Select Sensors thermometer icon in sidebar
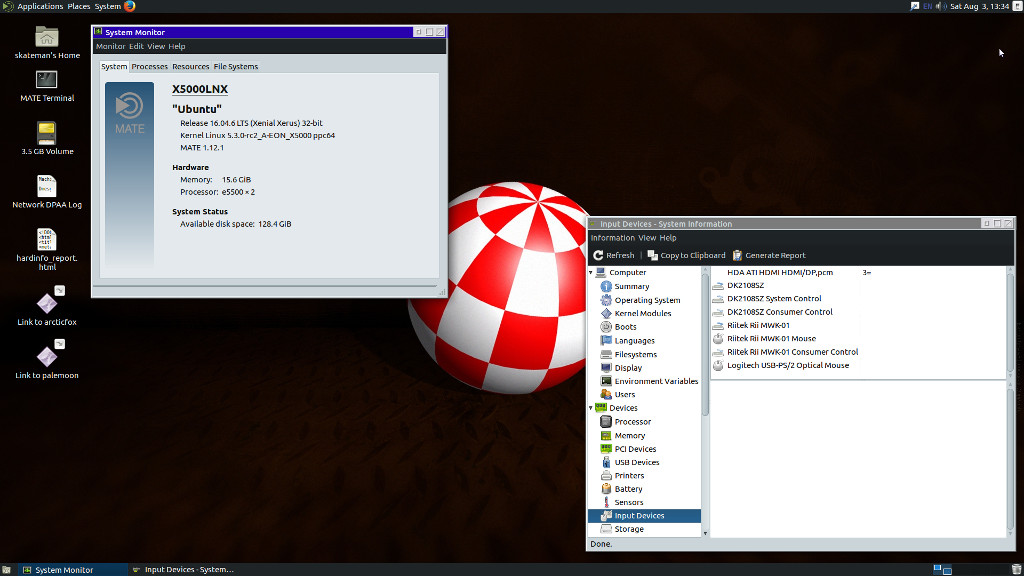 pos(606,503)
